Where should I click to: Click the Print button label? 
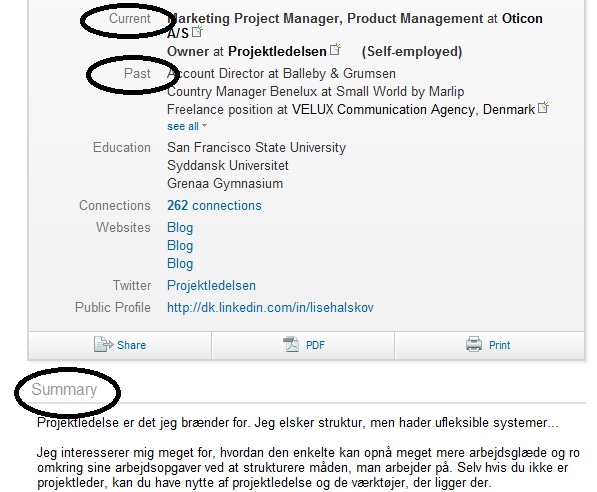click(499, 345)
